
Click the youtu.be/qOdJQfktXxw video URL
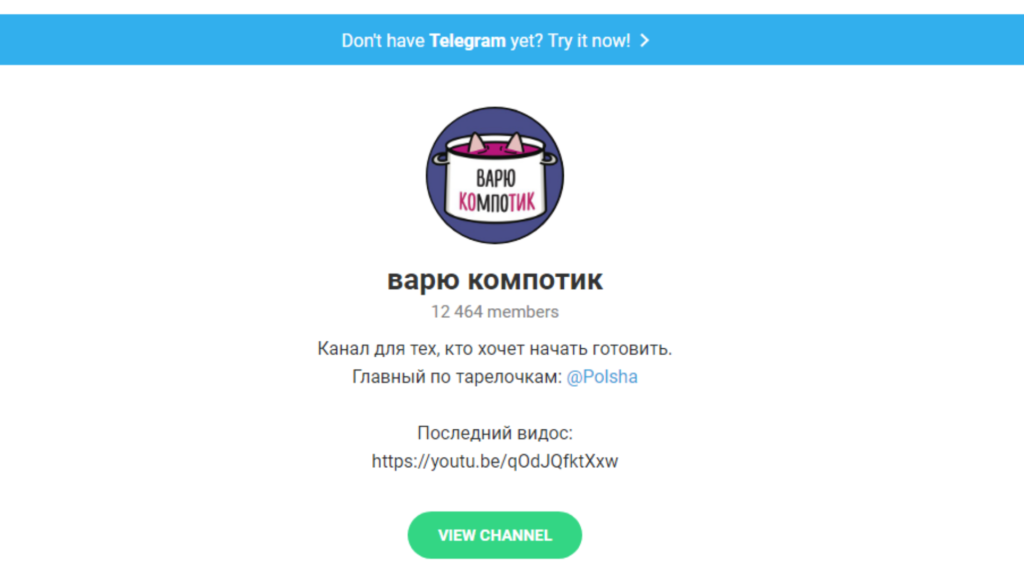[x=495, y=461]
